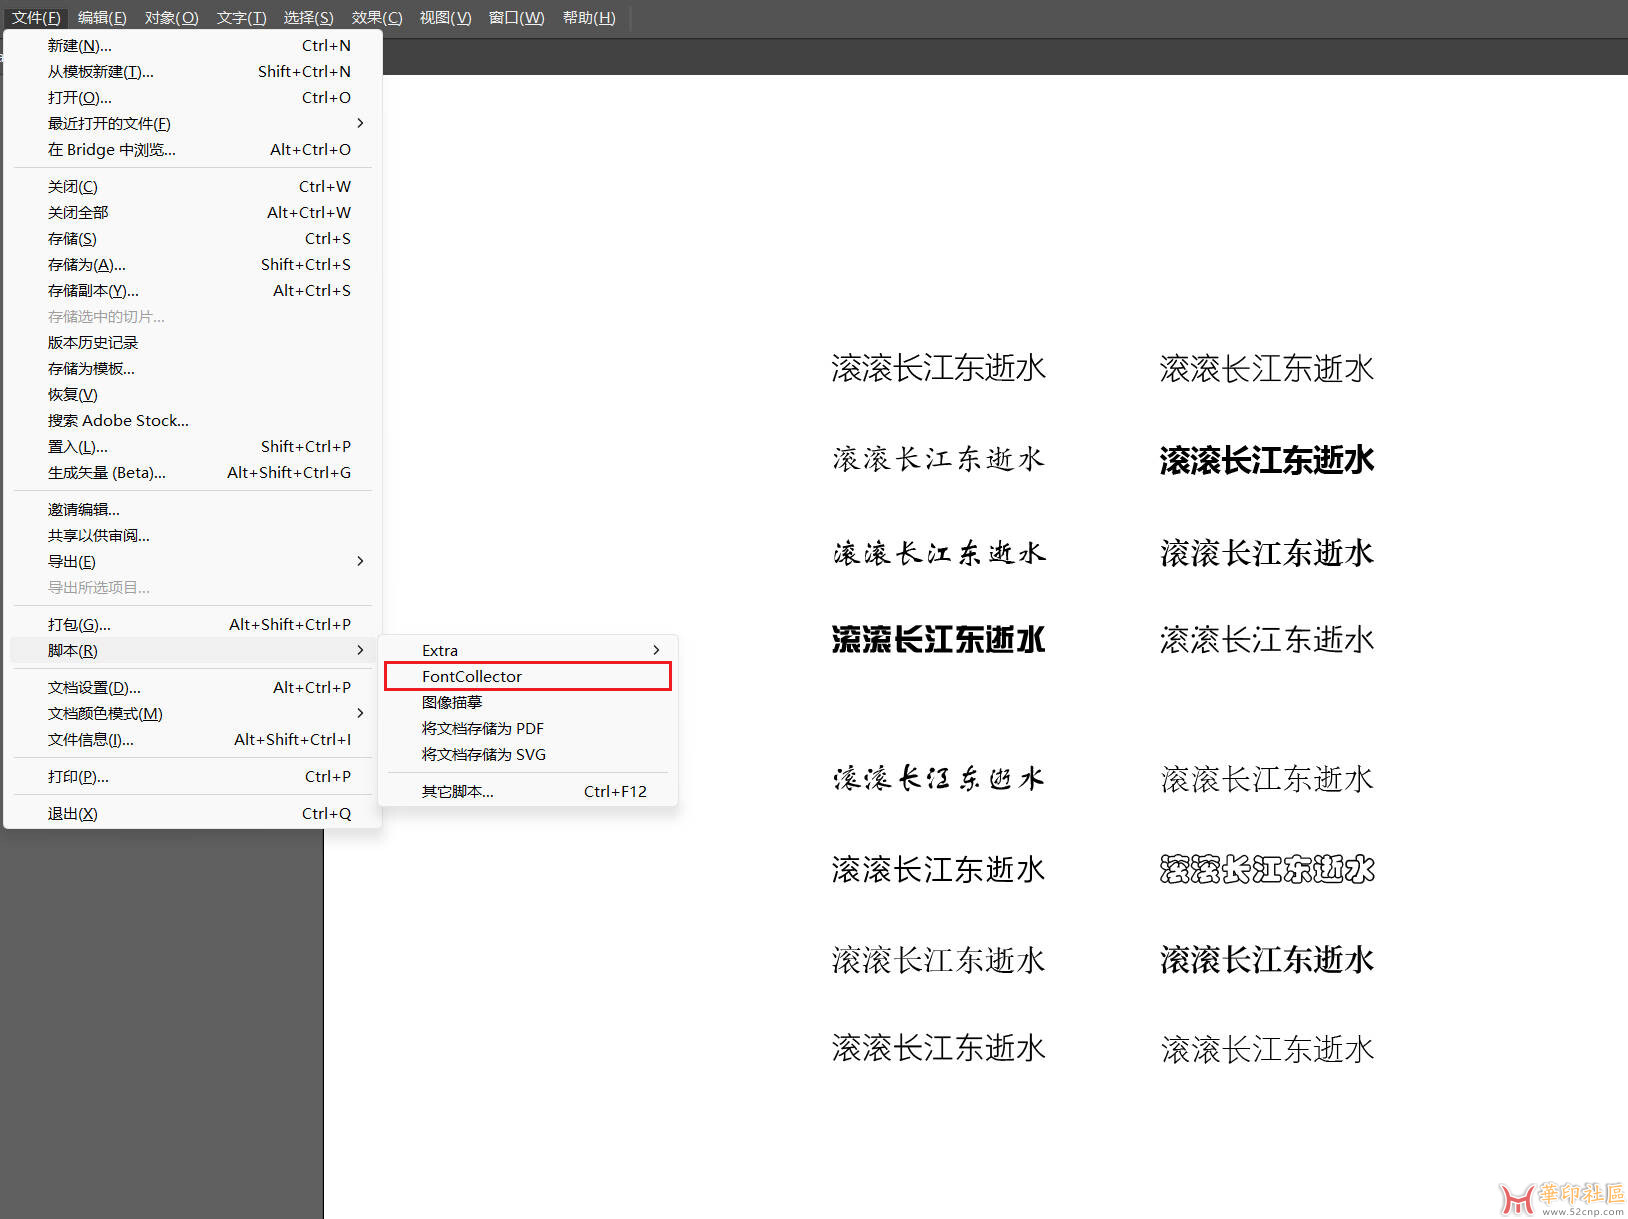Run the FontCollector script
1628x1219 pixels.
pyautogui.click(x=528, y=677)
